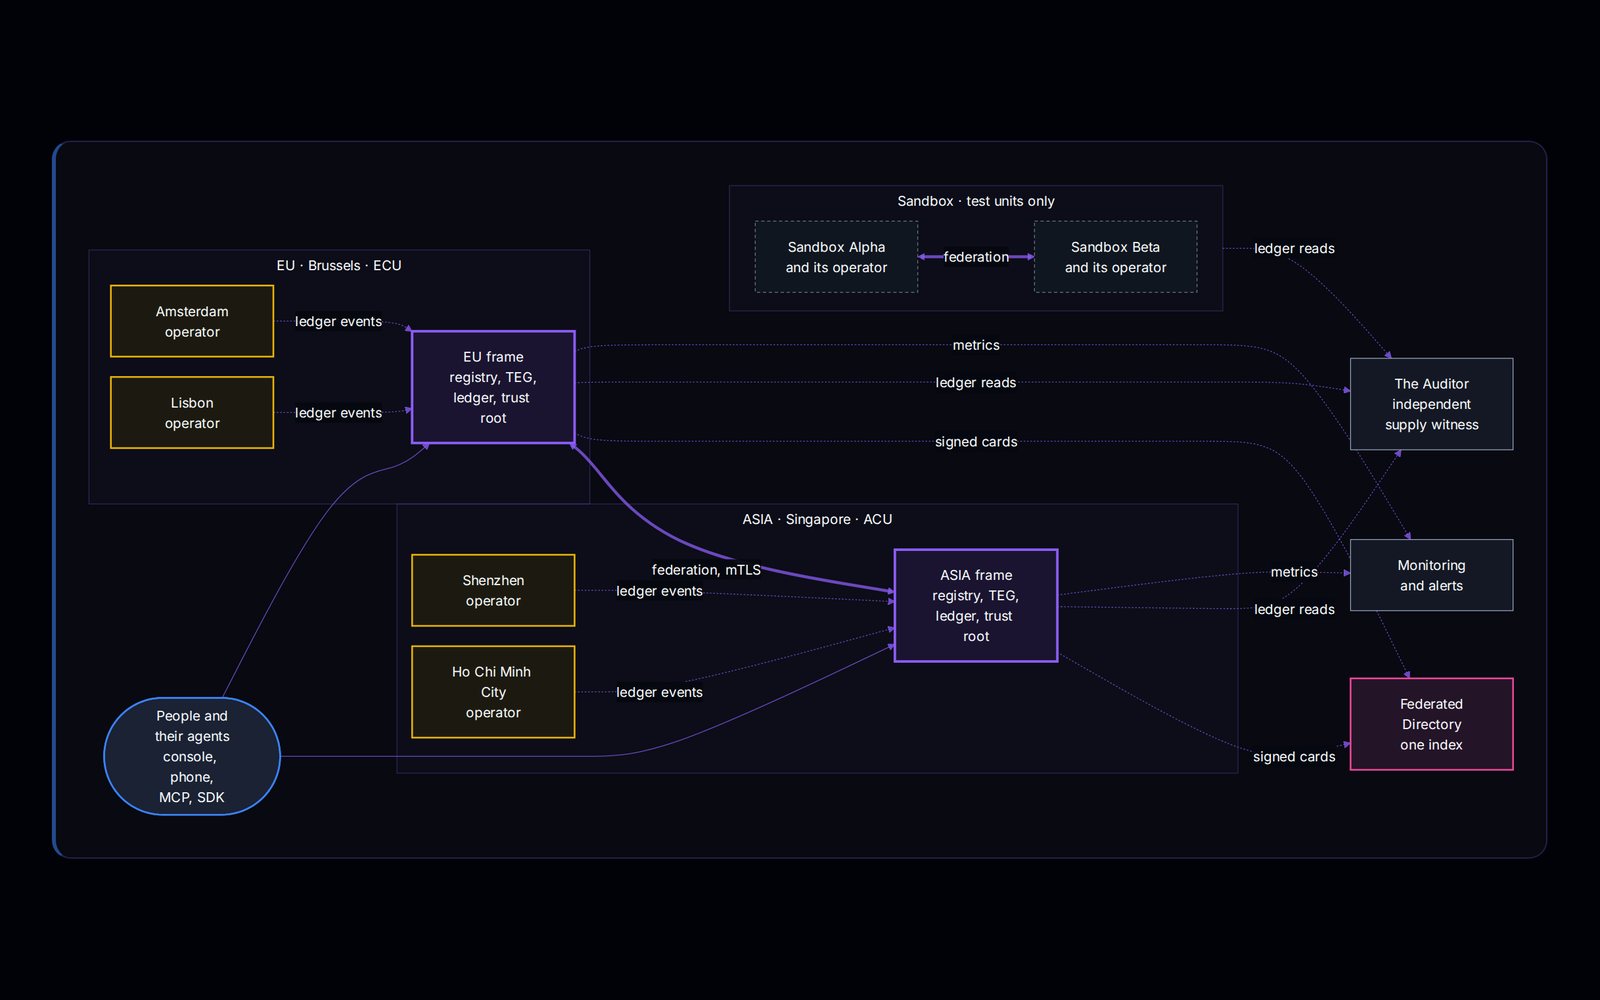1600x1000 pixels.
Task: Select the Shenzhen operator node
Action: click(493, 590)
